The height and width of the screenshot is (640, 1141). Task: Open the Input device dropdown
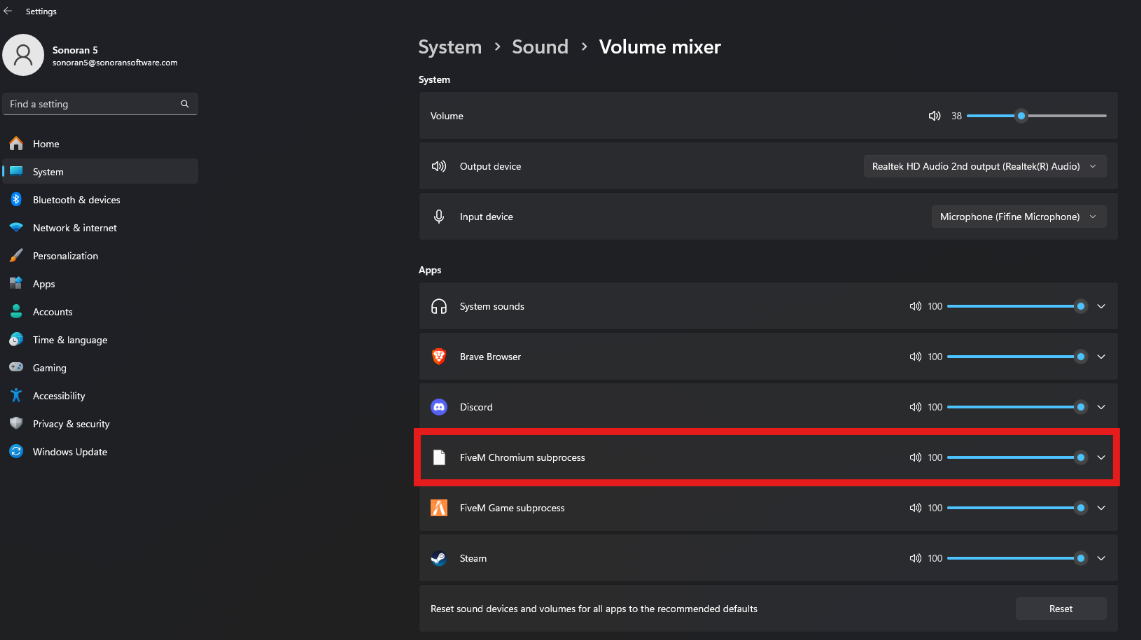click(1019, 217)
